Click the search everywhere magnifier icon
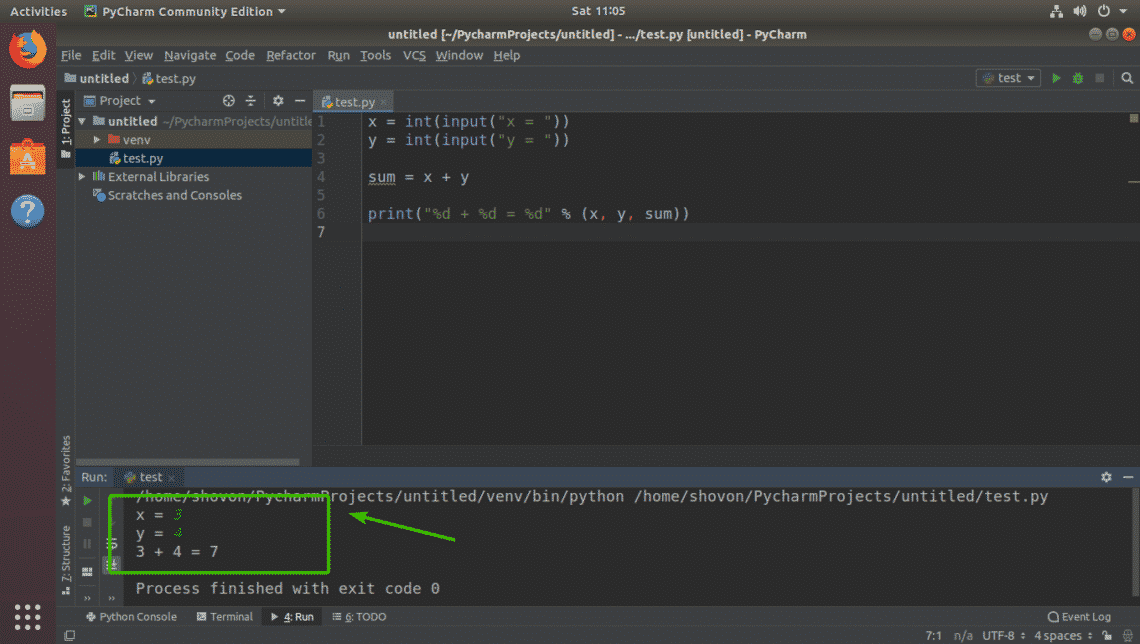Image resolution: width=1140 pixels, height=644 pixels. pyautogui.click(x=1127, y=77)
